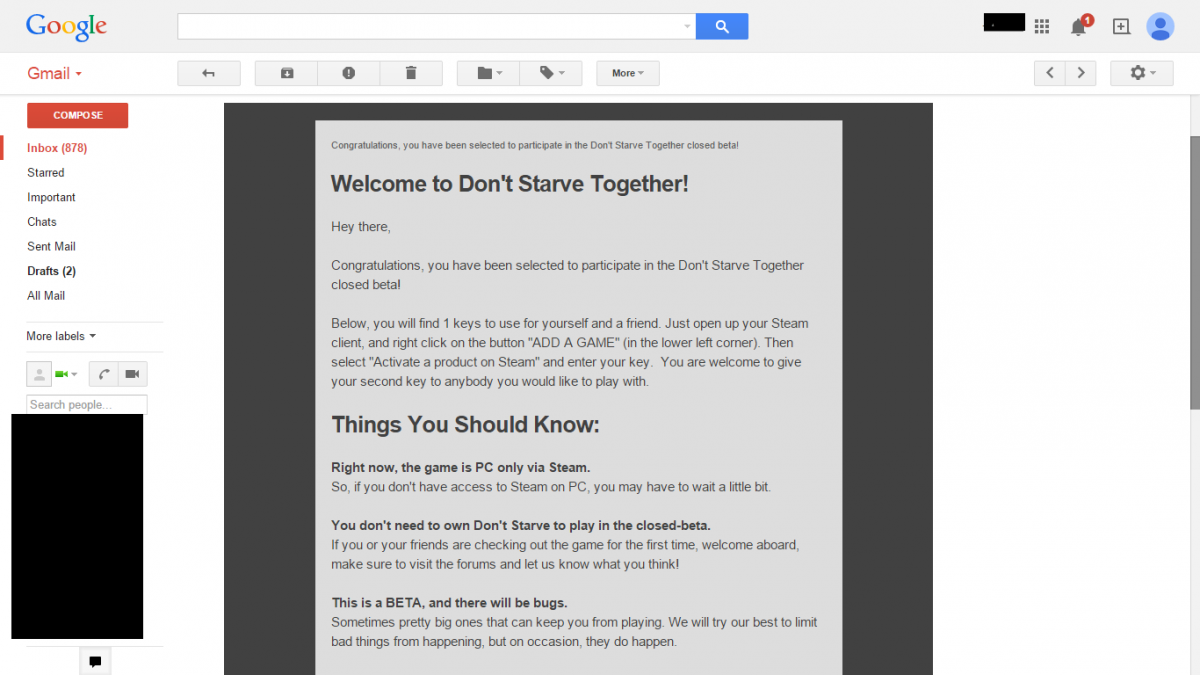Open Google apps grid

(x=1042, y=27)
